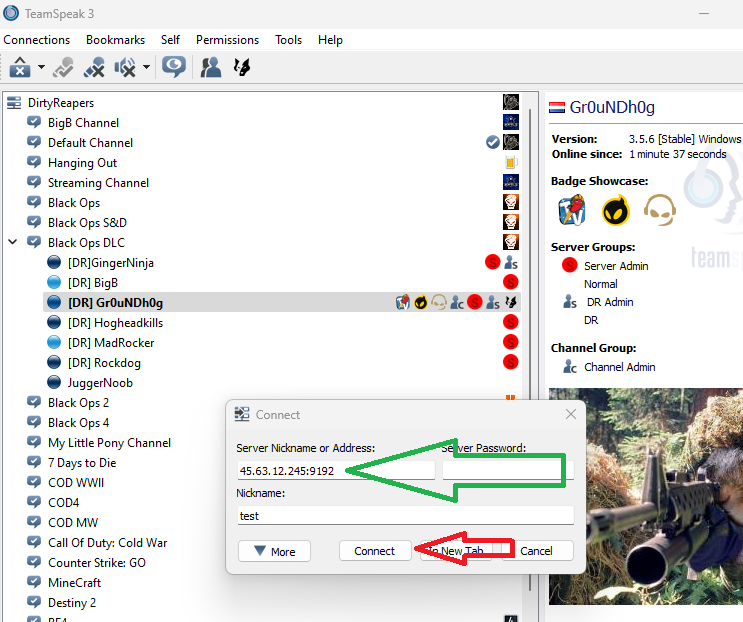Toggle the away status toolbar icon
Image resolution: width=743 pixels, height=622 pixels.
(x=175, y=68)
